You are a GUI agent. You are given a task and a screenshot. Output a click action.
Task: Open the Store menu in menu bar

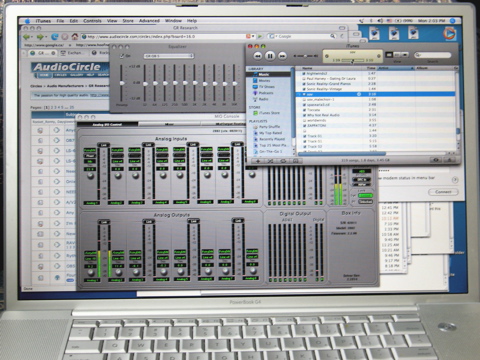click(128, 21)
